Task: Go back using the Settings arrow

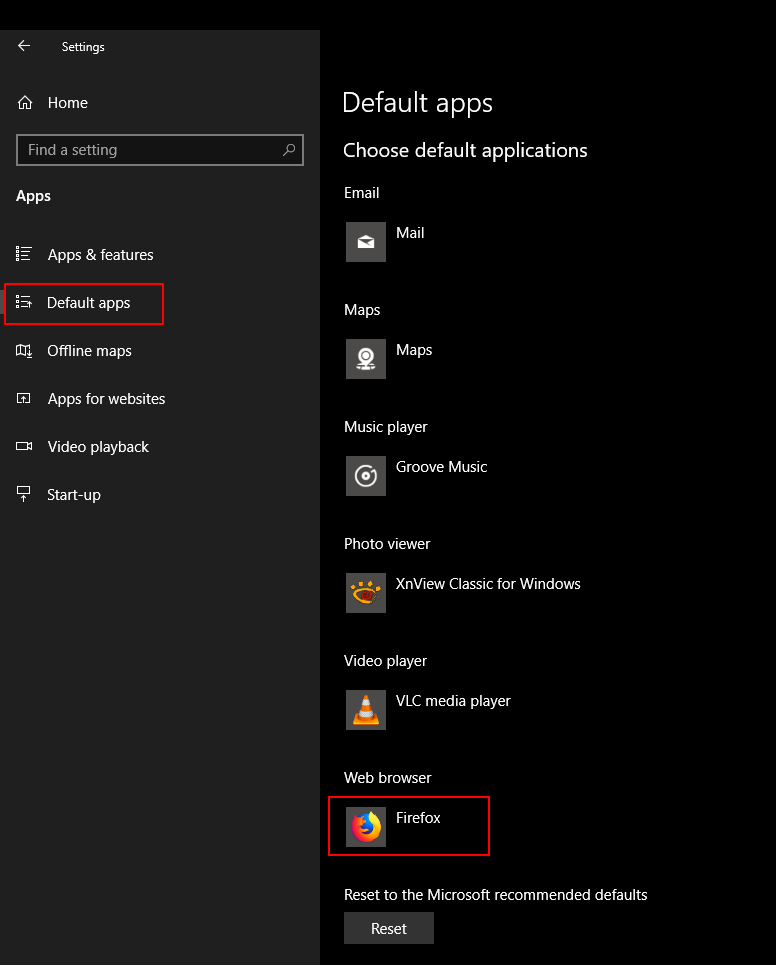Action: [24, 46]
